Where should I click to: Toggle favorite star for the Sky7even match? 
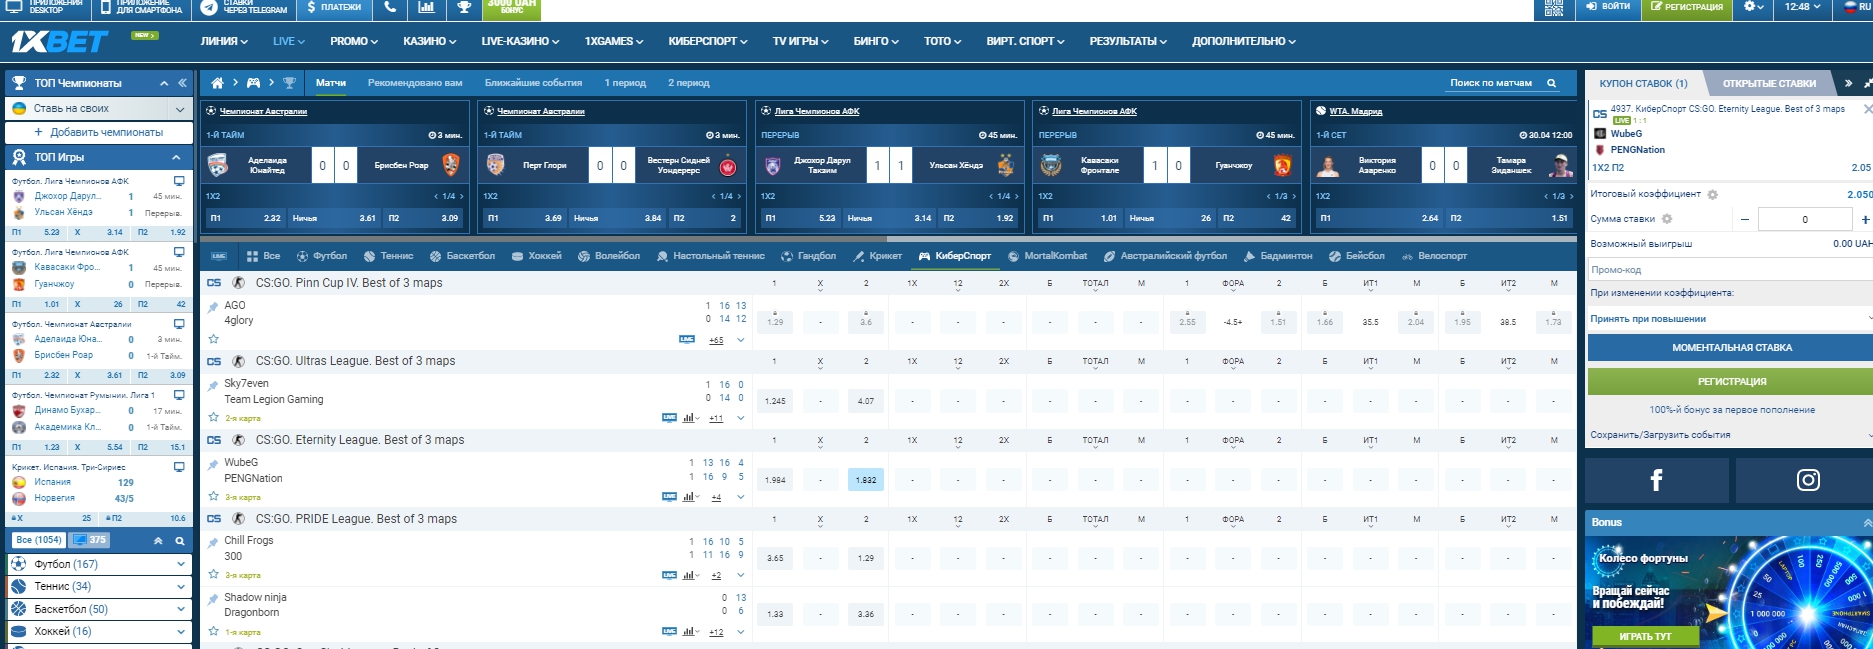pyautogui.click(x=213, y=417)
